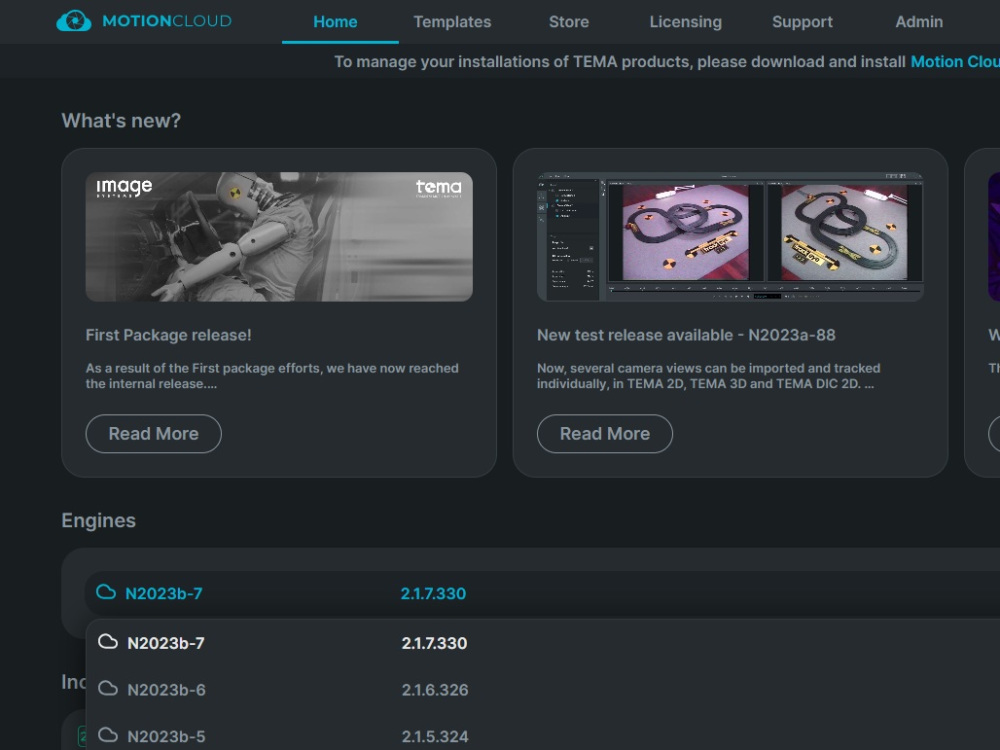Click Read More under First Package release
Viewport: 1000px width, 750px height.
(154, 434)
